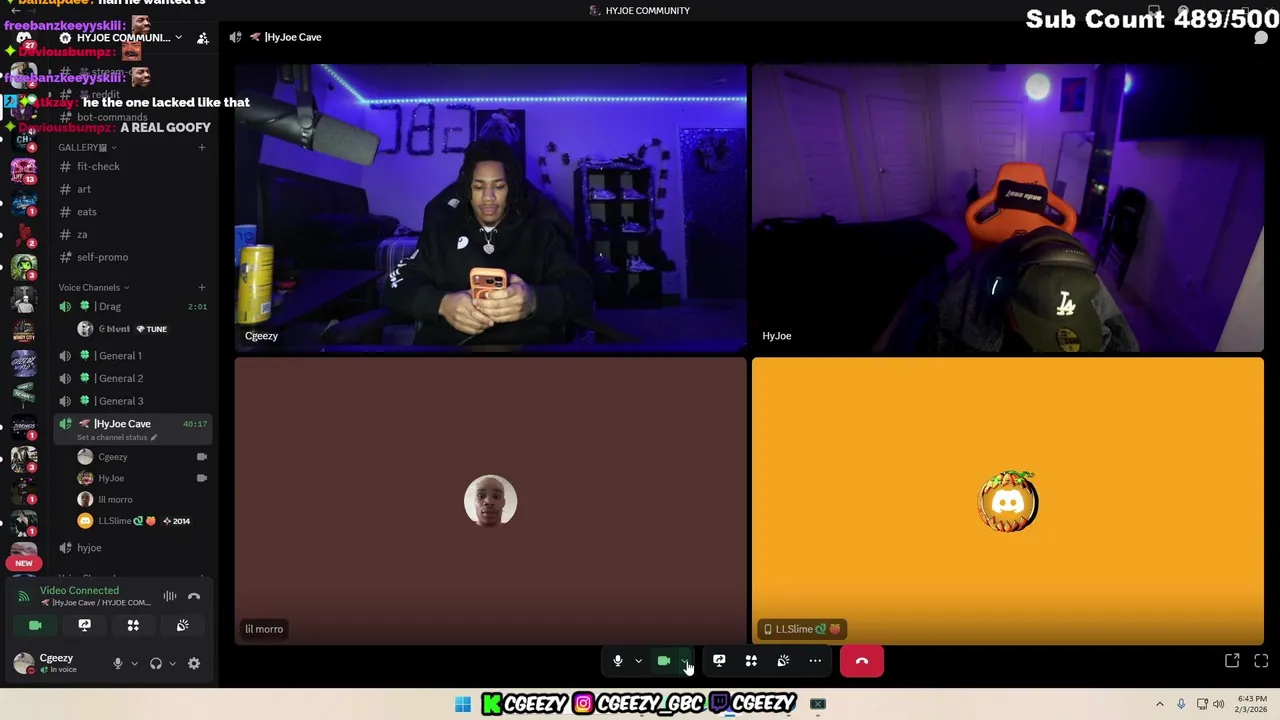Open input device options beside user panel mic
The image size is (1280, 720).
(134, 664)
